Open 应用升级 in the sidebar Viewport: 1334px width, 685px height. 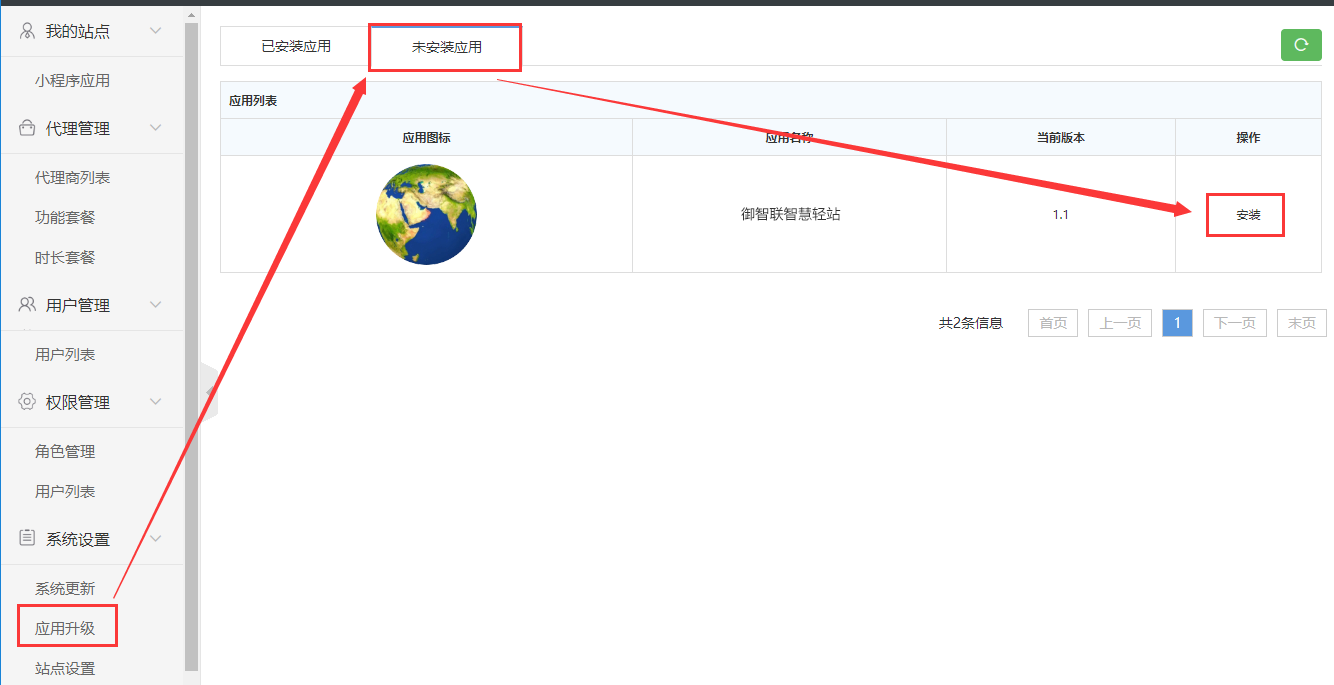pyautogui.click(x=65, y=628)
